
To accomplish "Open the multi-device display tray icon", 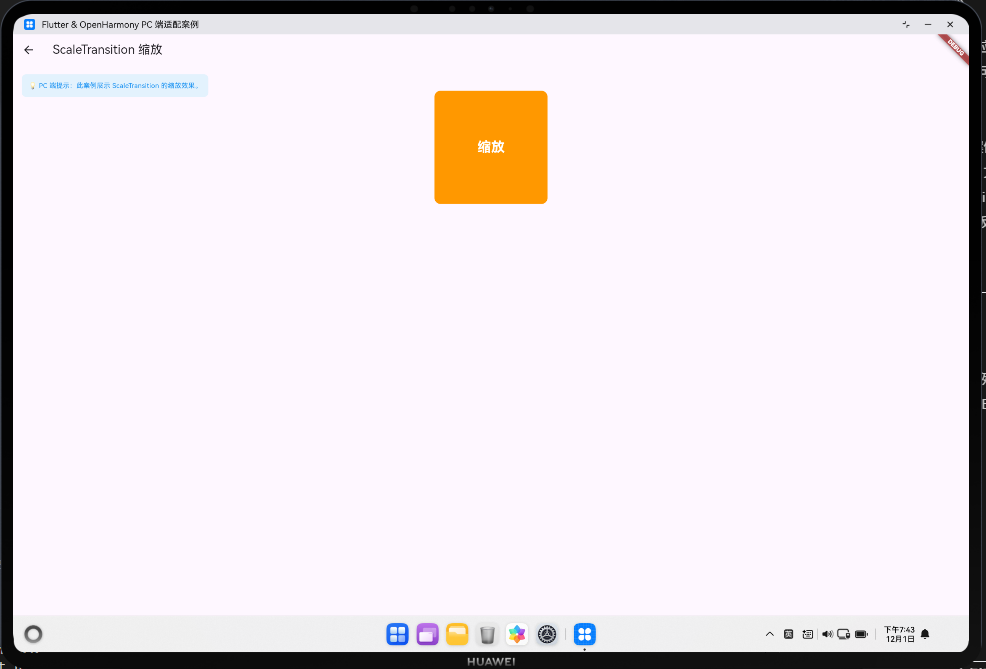I will 844,634.
